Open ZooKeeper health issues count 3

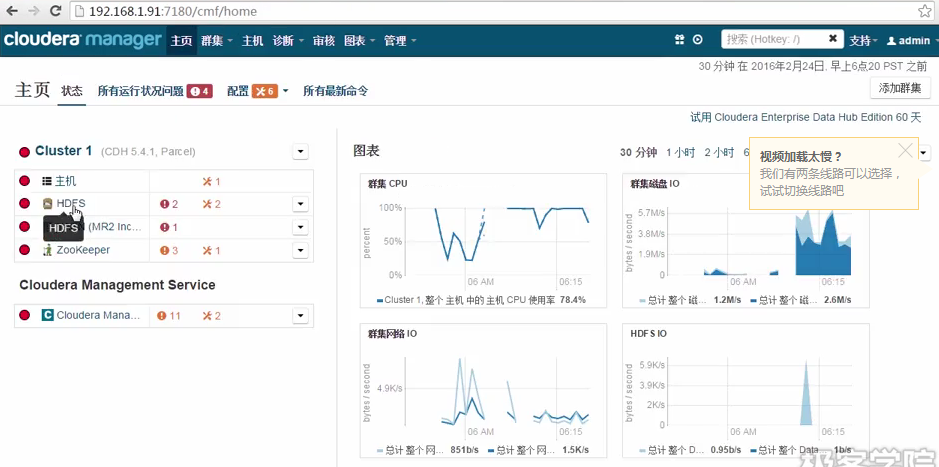169,250
